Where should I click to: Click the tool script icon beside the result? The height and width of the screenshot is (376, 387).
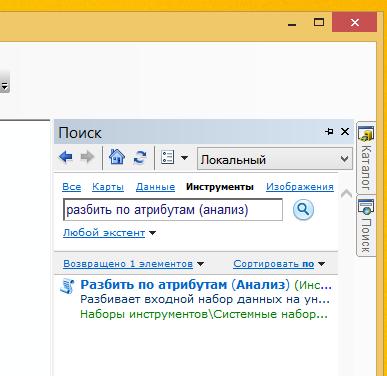(67, 287)
